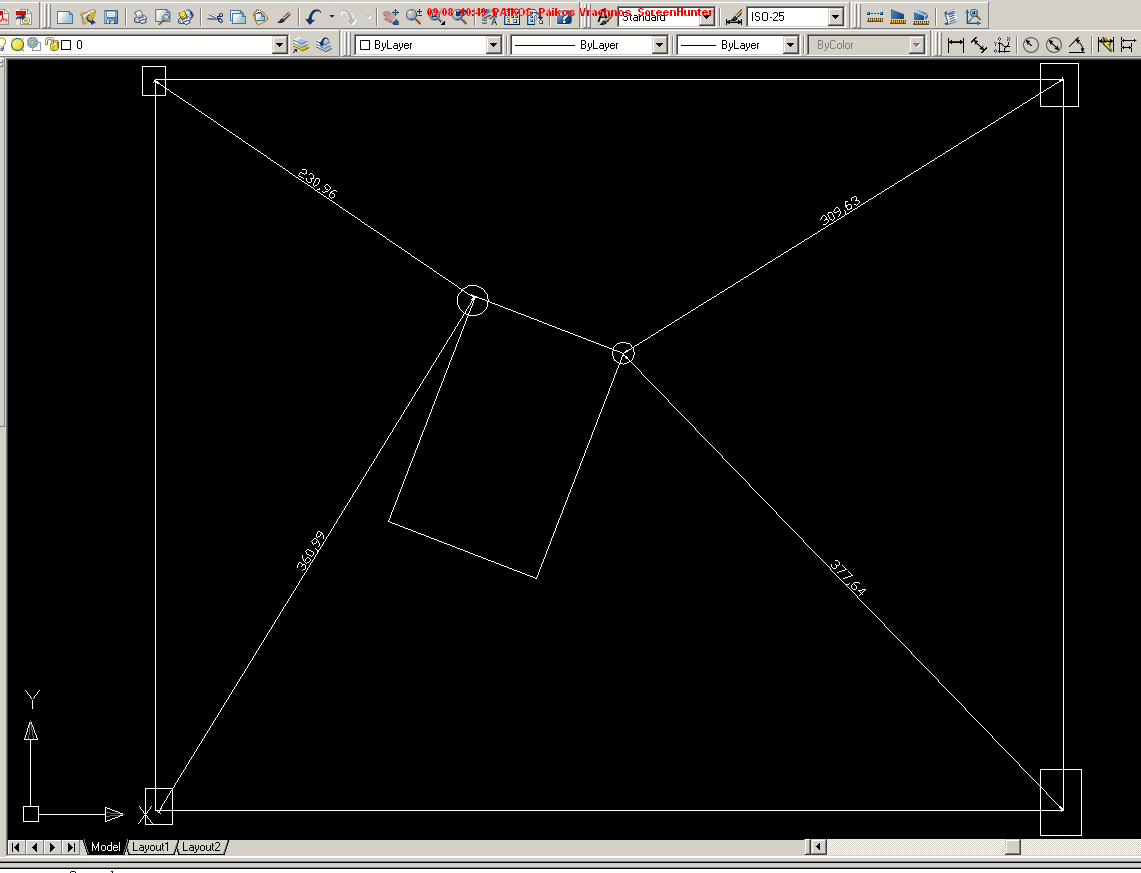Switch to the Layout1 tab
The image size is (1141, 873).
coord(151,847)
